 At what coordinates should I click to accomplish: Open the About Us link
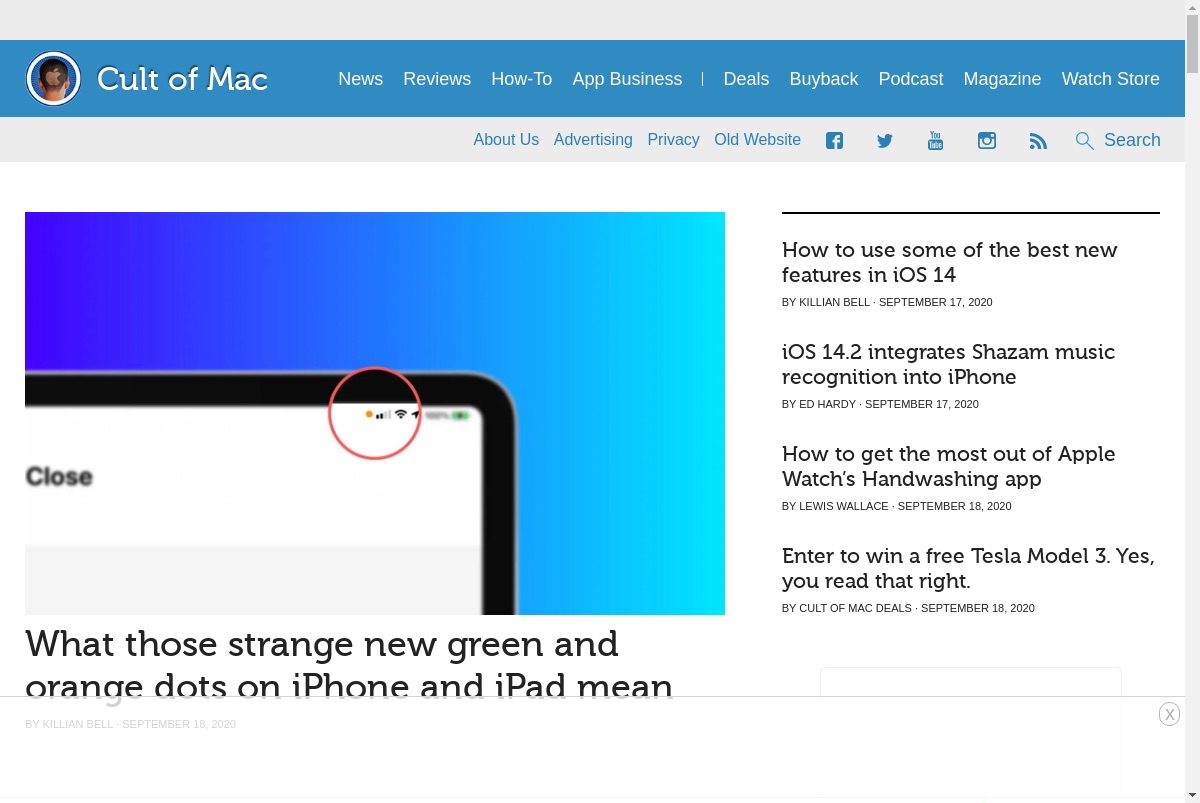tap(506, 140)
